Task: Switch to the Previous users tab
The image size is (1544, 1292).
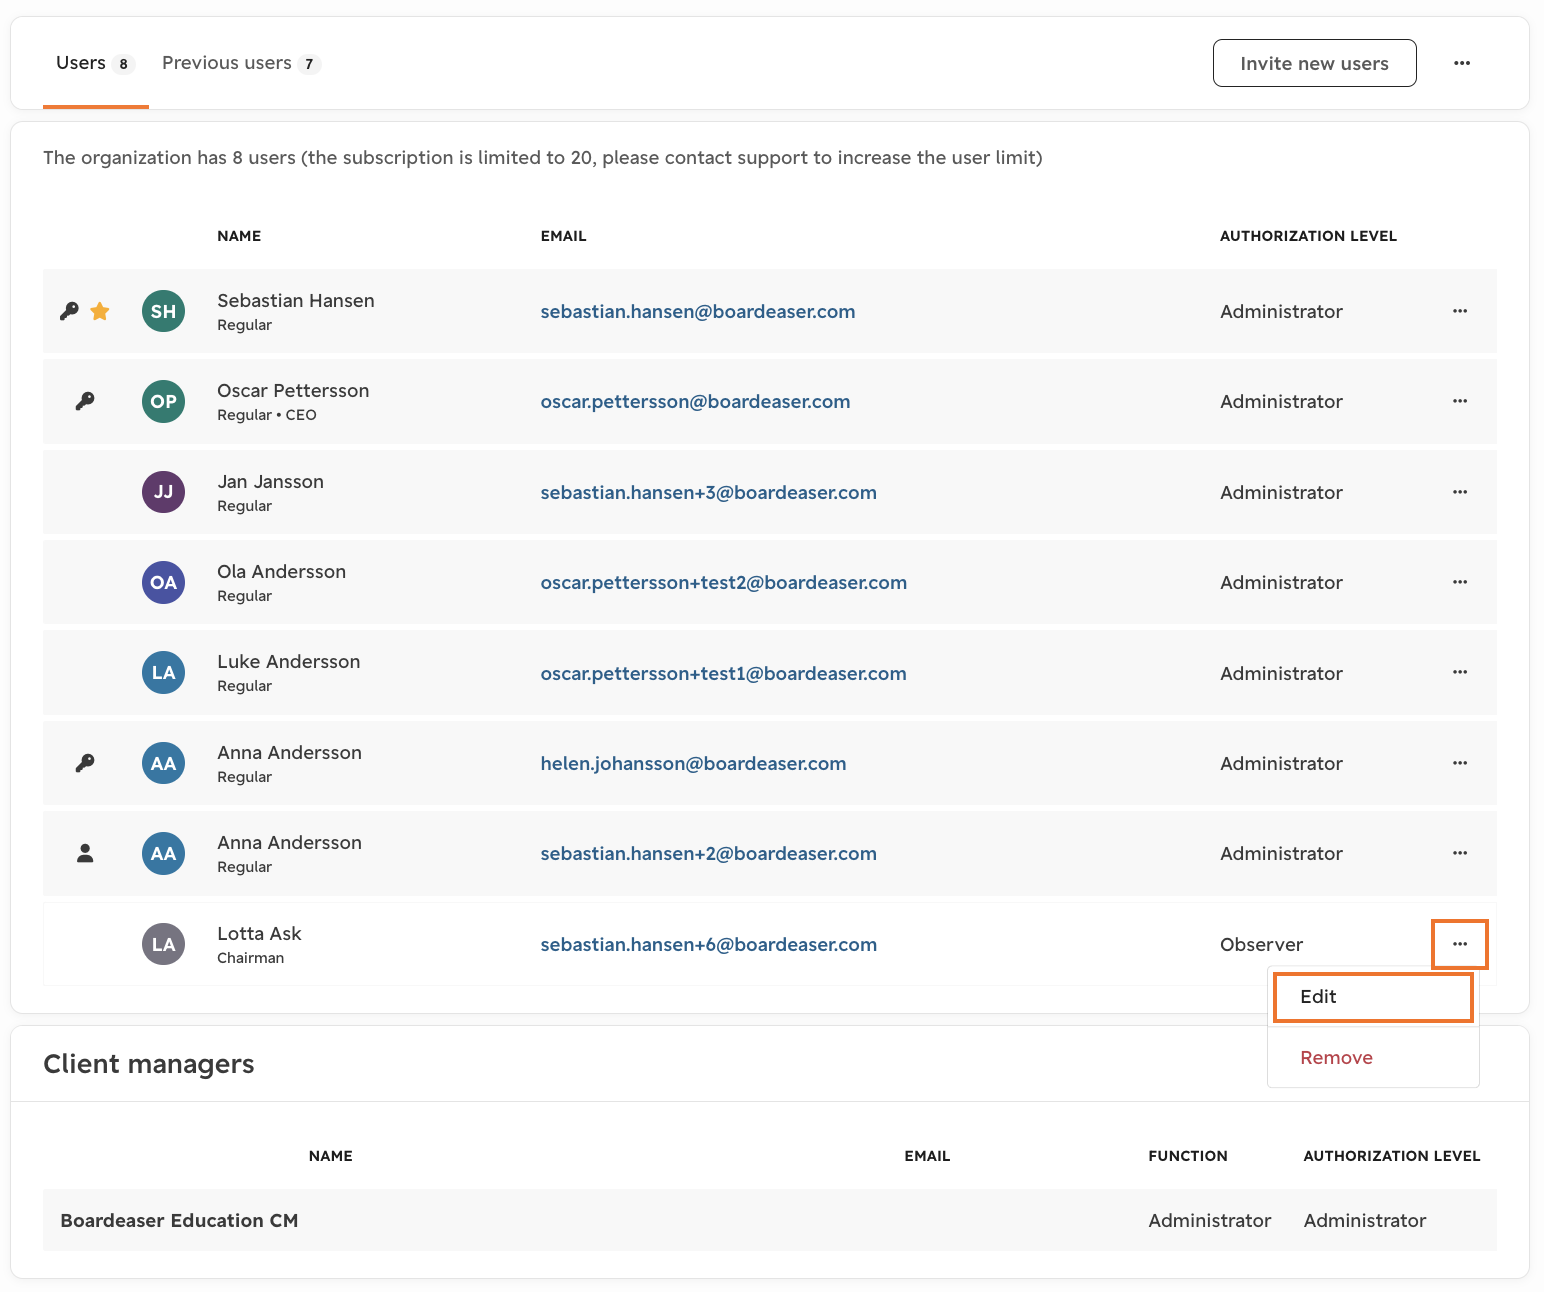Action: click(x=241, y=63)
